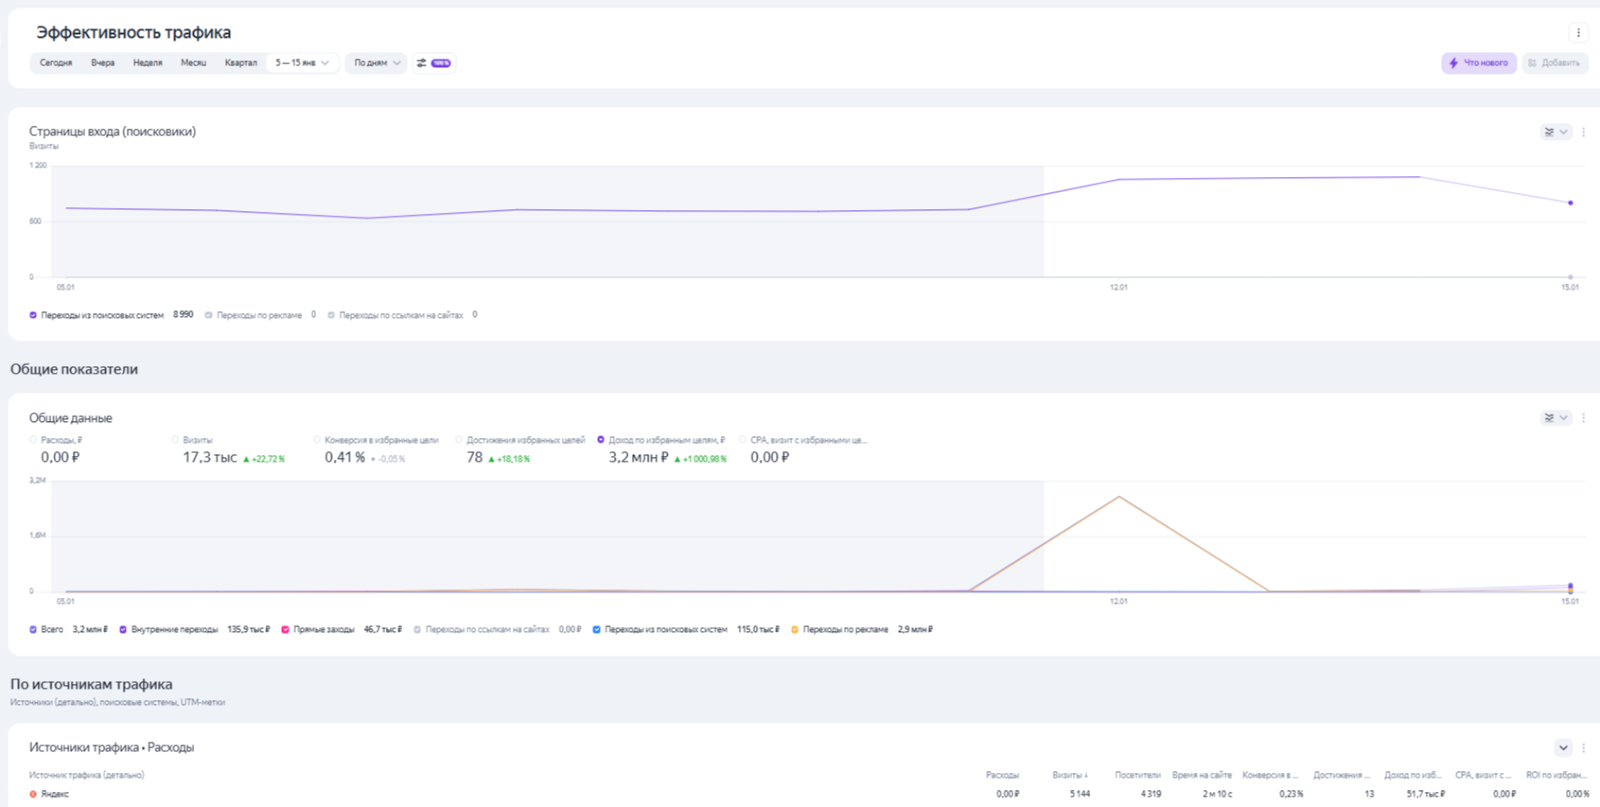Open three-dot menu of Страницы входа widget
The width and height of the screenshot is (1600, 807).
pos(1583,132)
